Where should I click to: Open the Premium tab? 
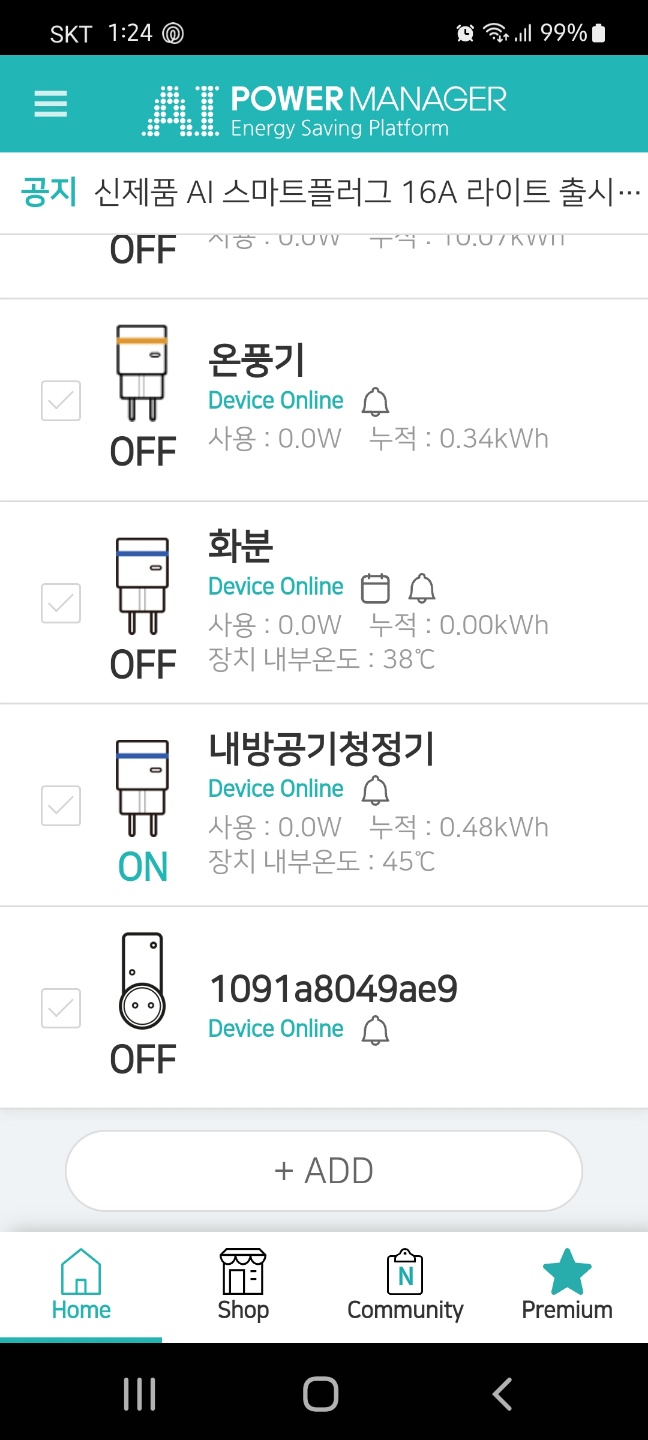click(x=567, y=1286)
